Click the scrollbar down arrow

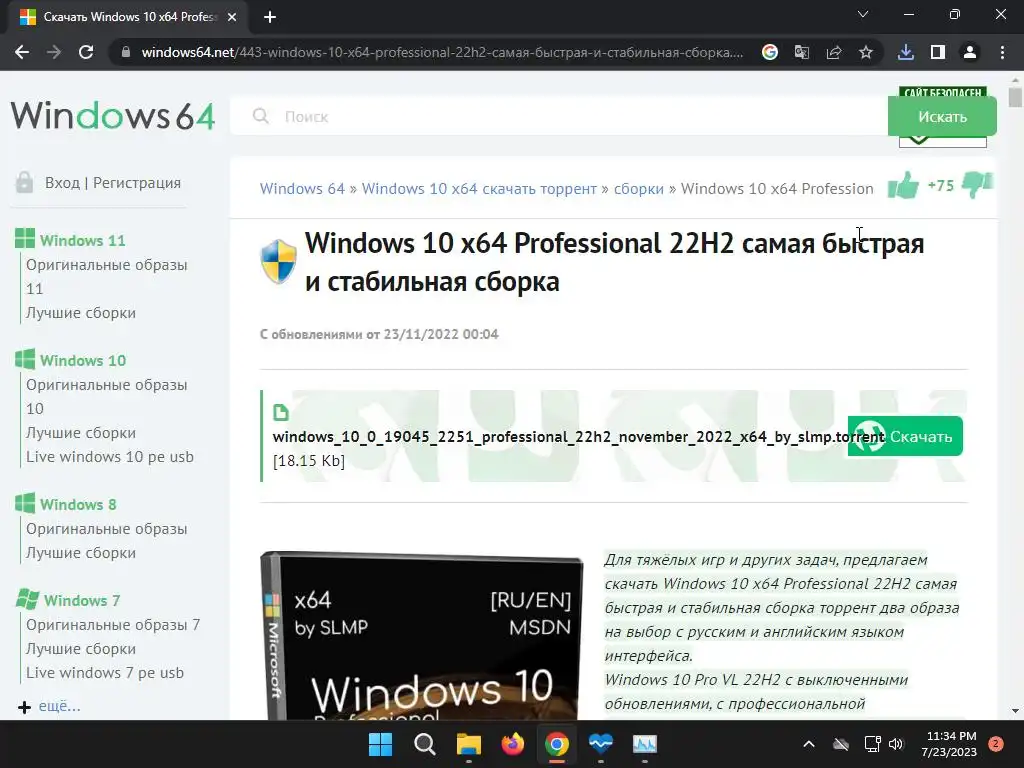point(1015,711)
